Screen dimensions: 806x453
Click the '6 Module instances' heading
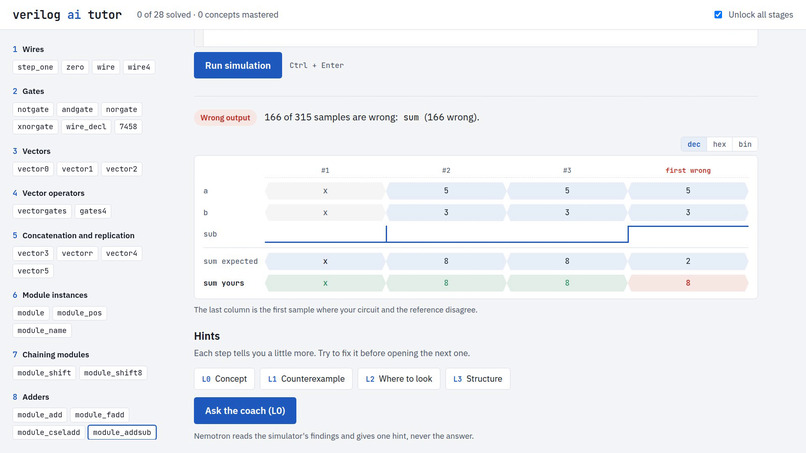pyautogui.click(x=50, y=295)
